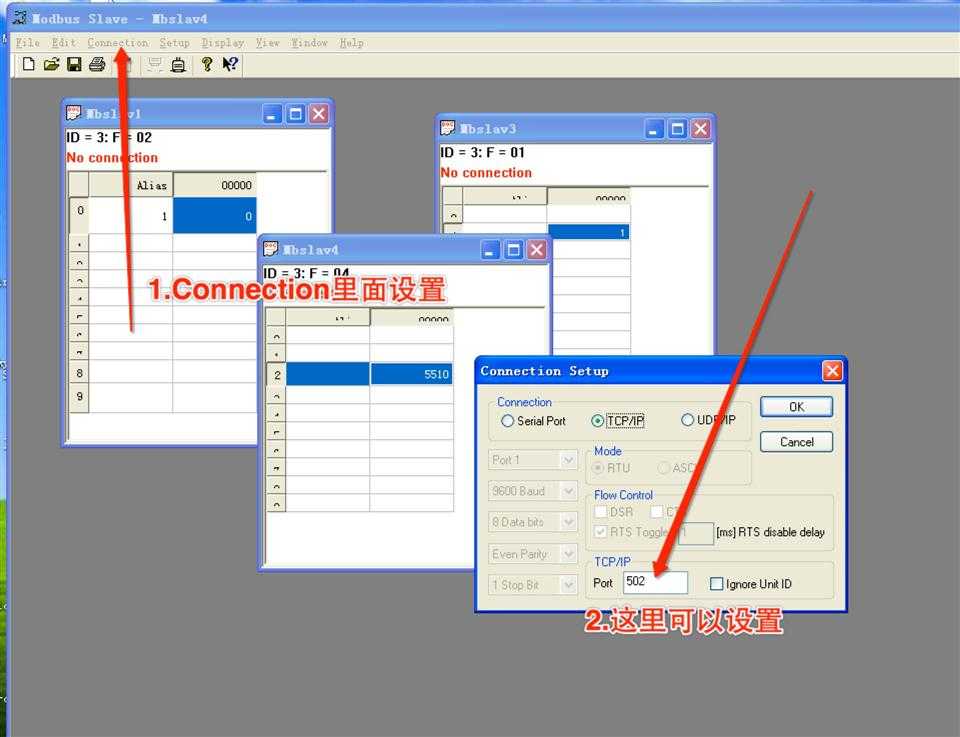Select the highlighted 0 value cell in Mbslav1
960x737 pixels.
(x=215, y=215)
